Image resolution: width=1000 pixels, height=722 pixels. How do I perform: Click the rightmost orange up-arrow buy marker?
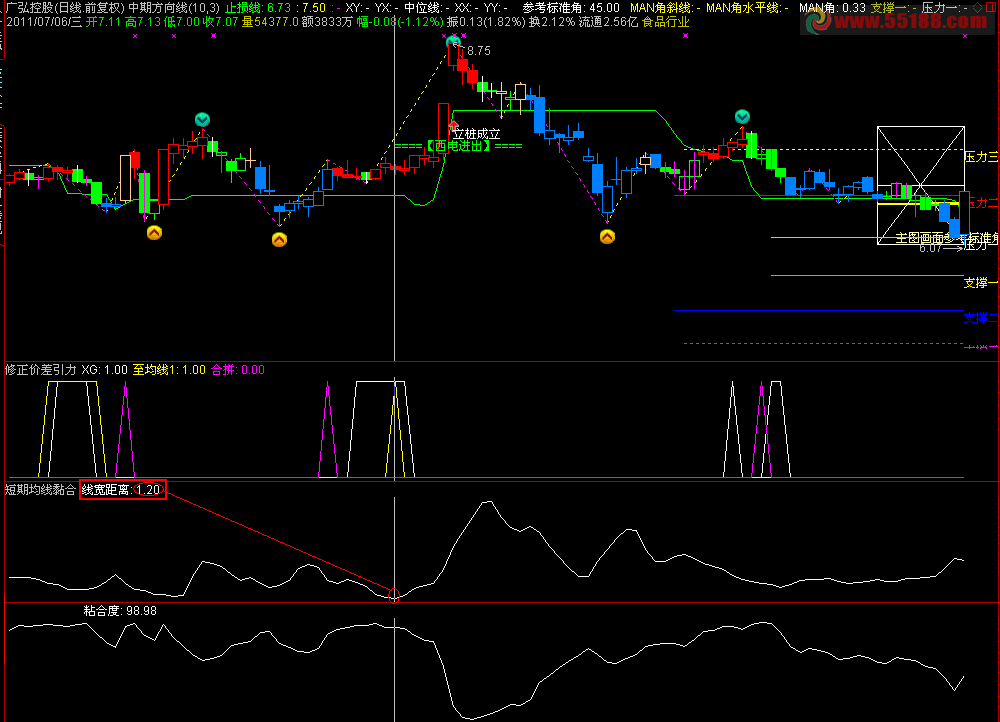[607, 237]
